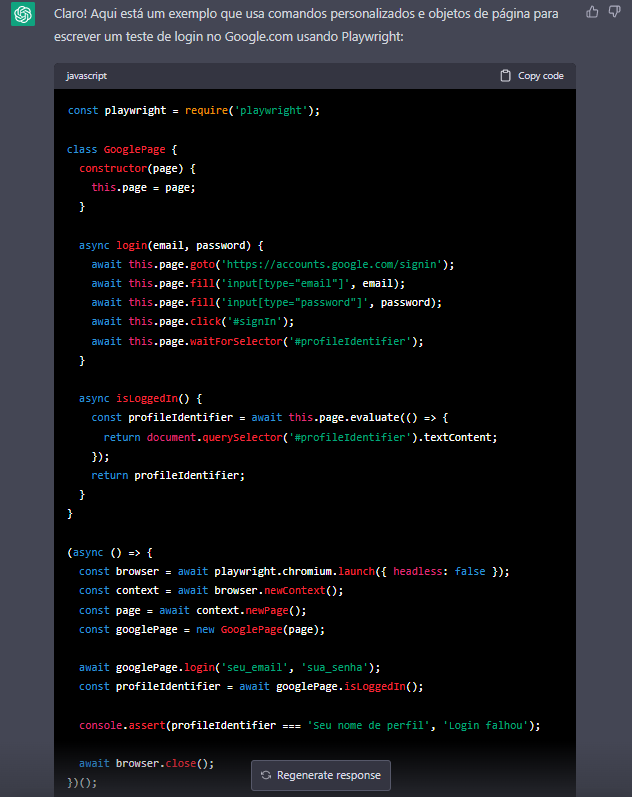Click the ChatGPT avatar logo

[23, 14]
